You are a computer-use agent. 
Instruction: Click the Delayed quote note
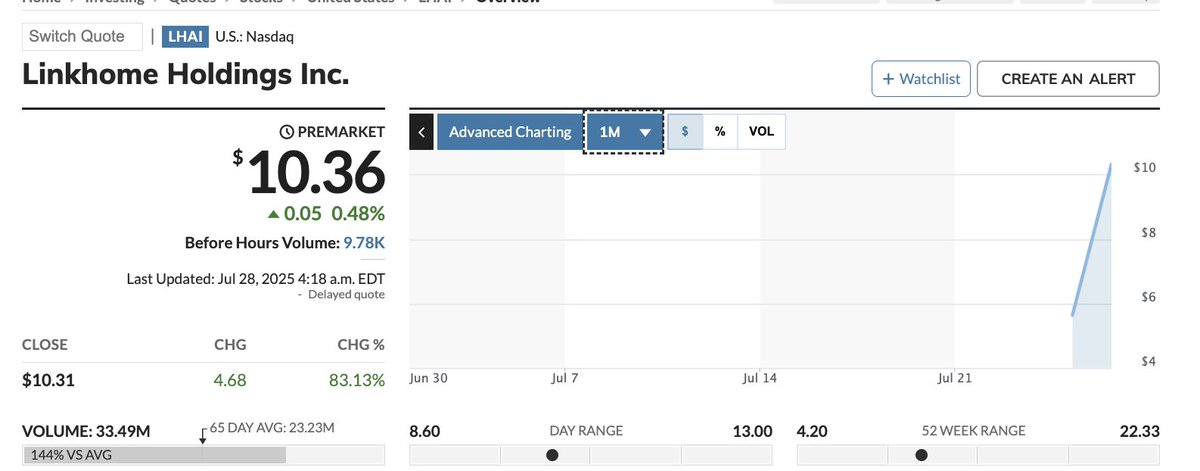[346, 295]
